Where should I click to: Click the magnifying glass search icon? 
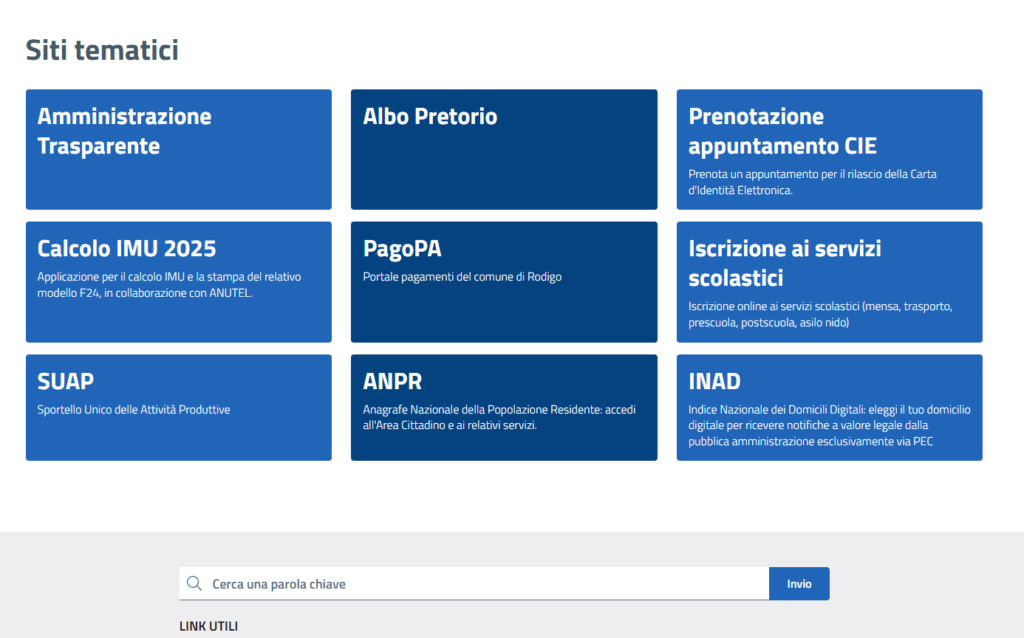click(194, 584)
